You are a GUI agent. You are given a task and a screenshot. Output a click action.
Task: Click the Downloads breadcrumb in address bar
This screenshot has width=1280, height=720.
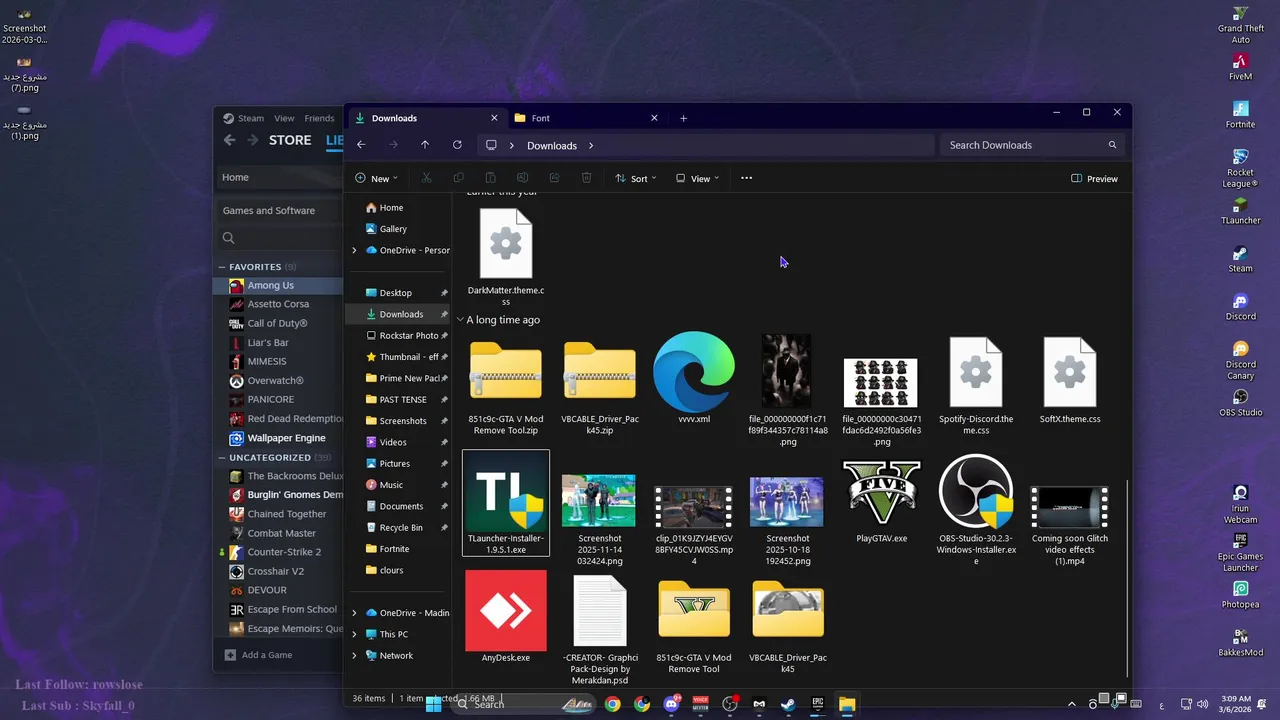tap(552, 145)
